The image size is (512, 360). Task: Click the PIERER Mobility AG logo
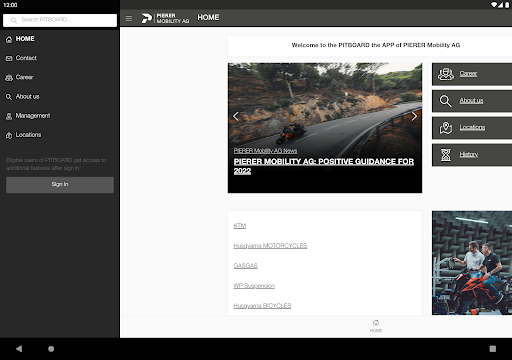(x=165, y=18)
